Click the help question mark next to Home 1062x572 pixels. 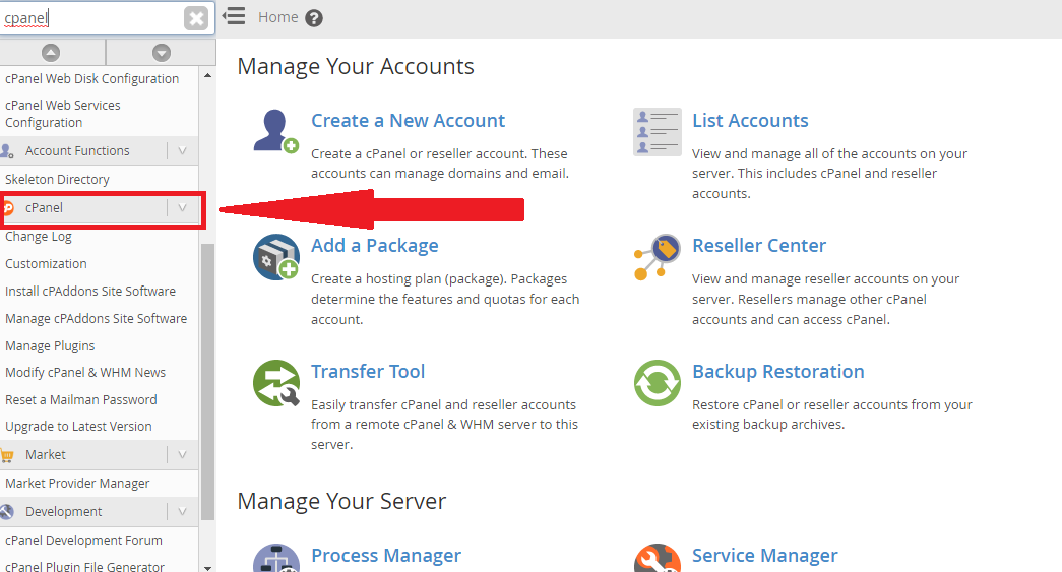pyautogui.click(x=314, y=17)
